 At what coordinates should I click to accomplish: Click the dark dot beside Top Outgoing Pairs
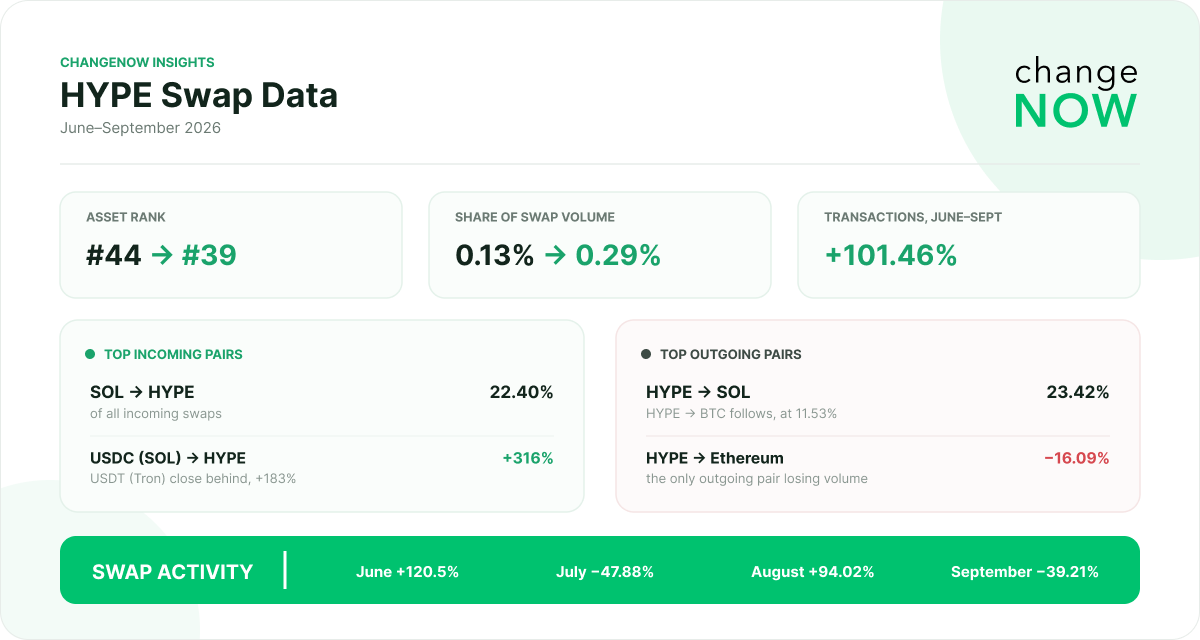click(646, 354)
